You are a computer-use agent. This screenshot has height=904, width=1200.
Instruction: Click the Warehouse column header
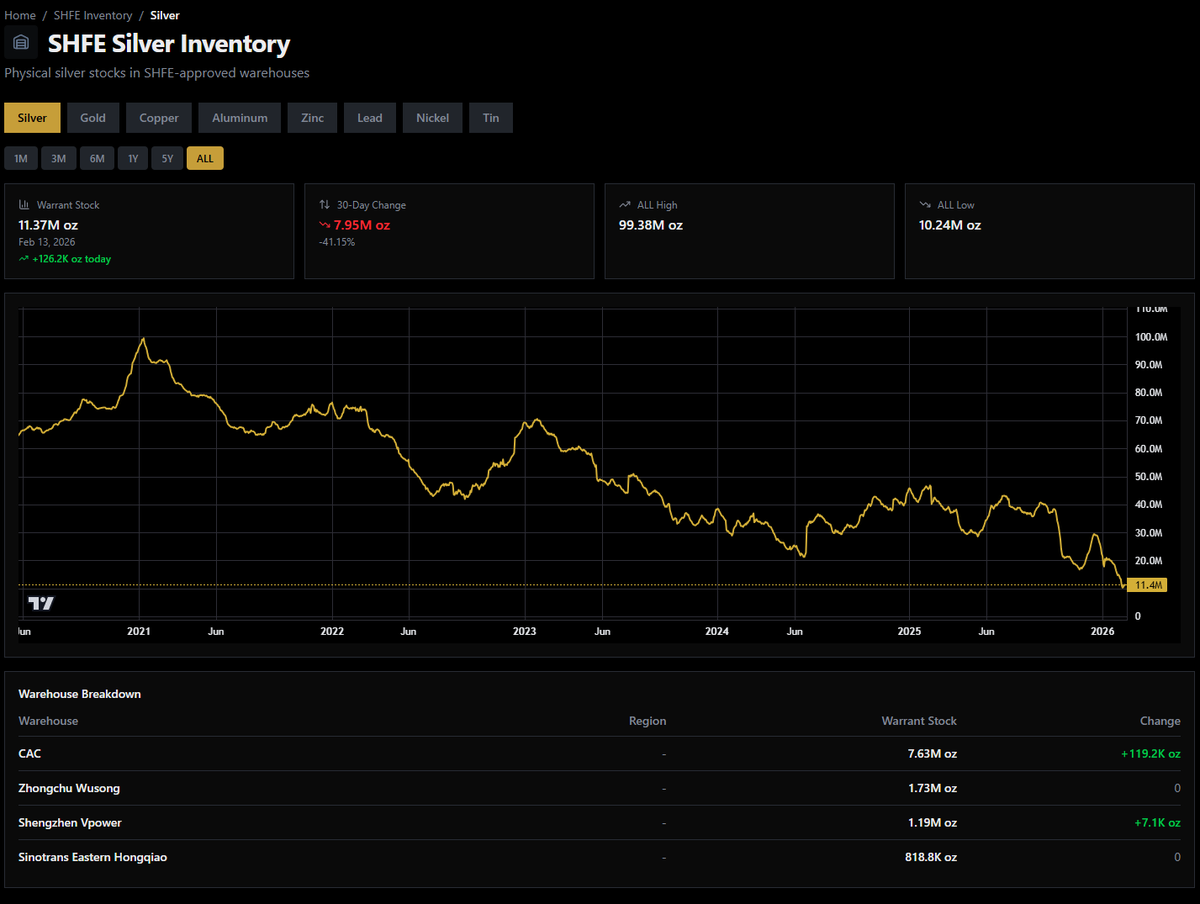click(x=48, y=721)
